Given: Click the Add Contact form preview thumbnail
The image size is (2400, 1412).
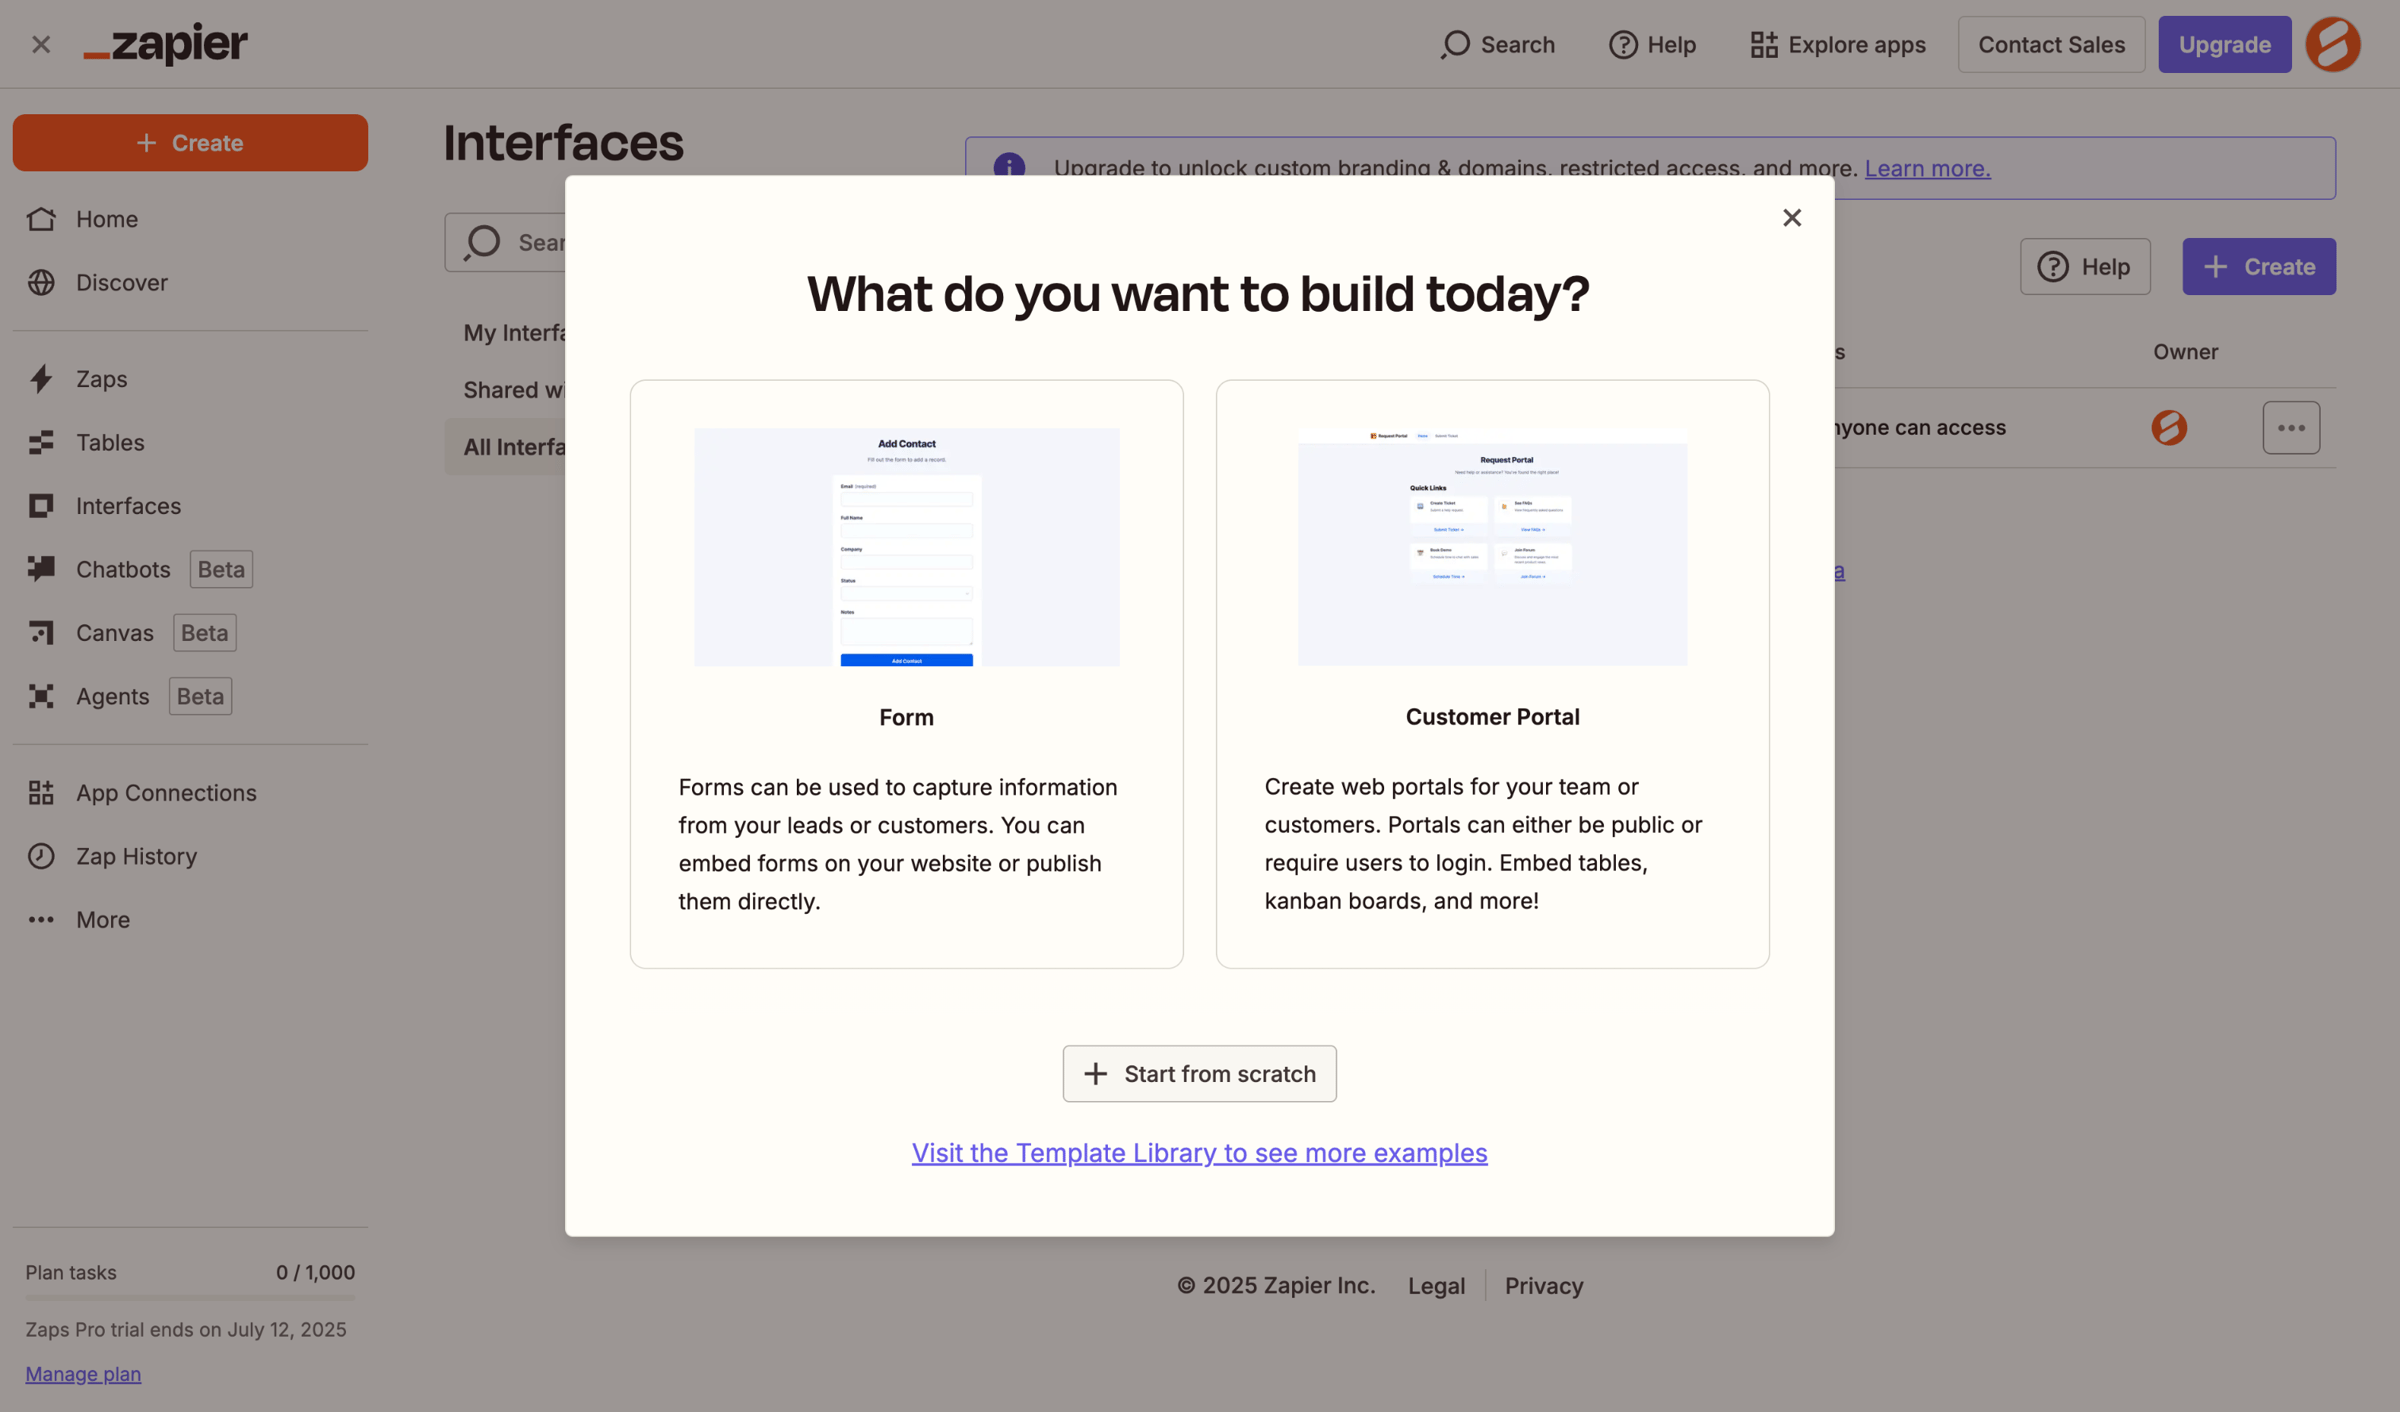Looking at the screenshot, I should tap(906, 547).
